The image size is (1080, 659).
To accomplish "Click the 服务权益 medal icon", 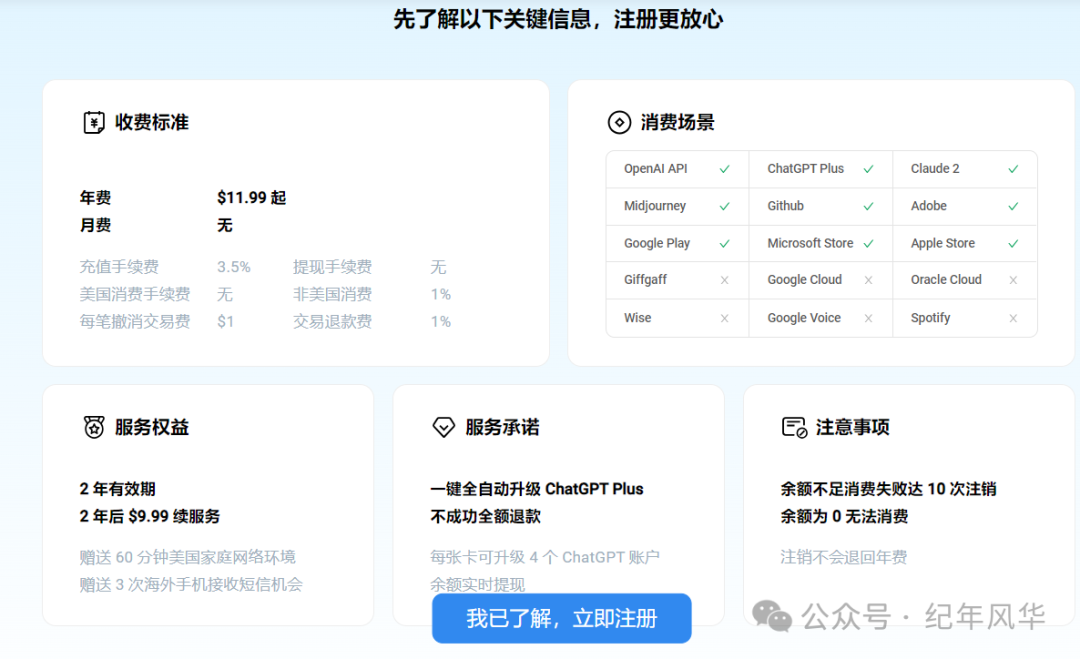I will [x=93, y=427].
